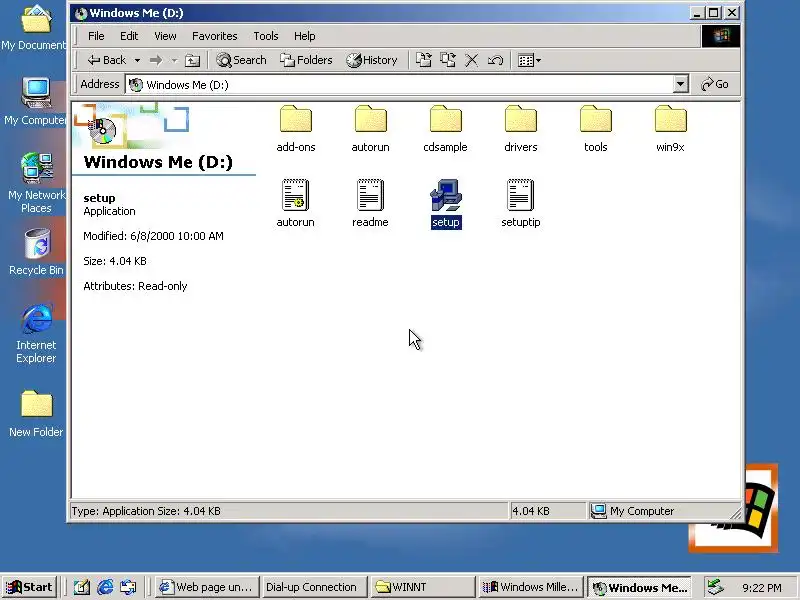Open the Views dropdown button
The height and width of the screenshot is (600, 800).
point(529,60)
